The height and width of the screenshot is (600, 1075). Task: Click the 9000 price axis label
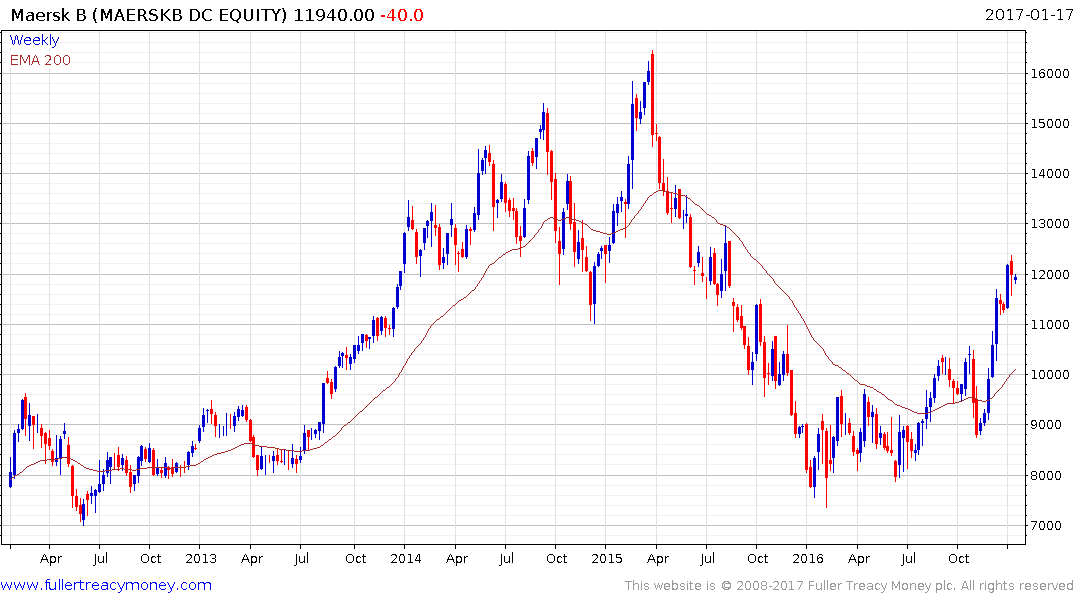pyautogui.click(x=1046, y=424)
